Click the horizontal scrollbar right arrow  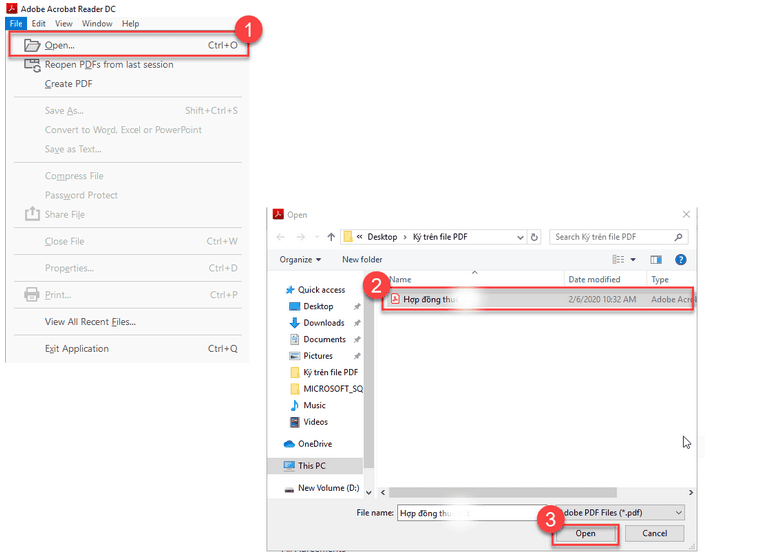click(x=690, y=492)
